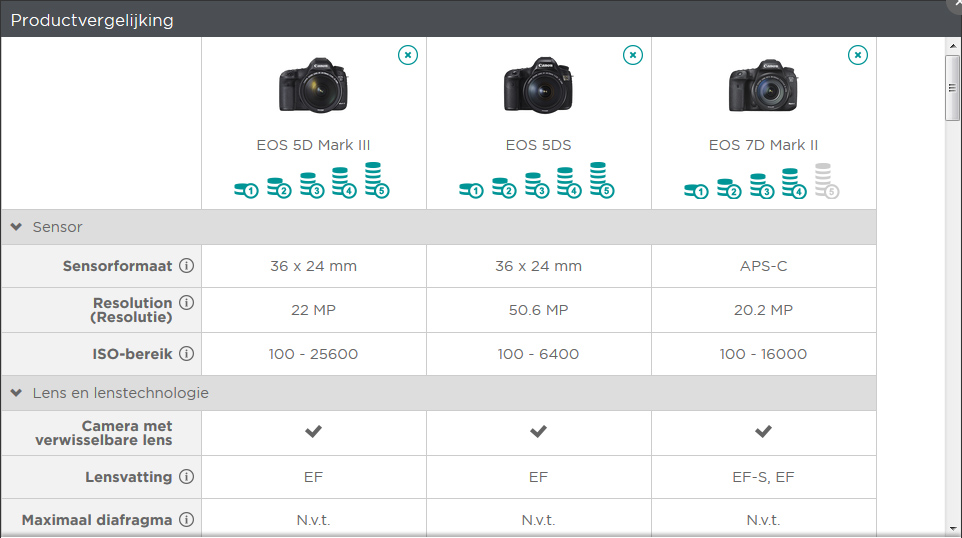Click the vertical scrollbar thumb

953,86
